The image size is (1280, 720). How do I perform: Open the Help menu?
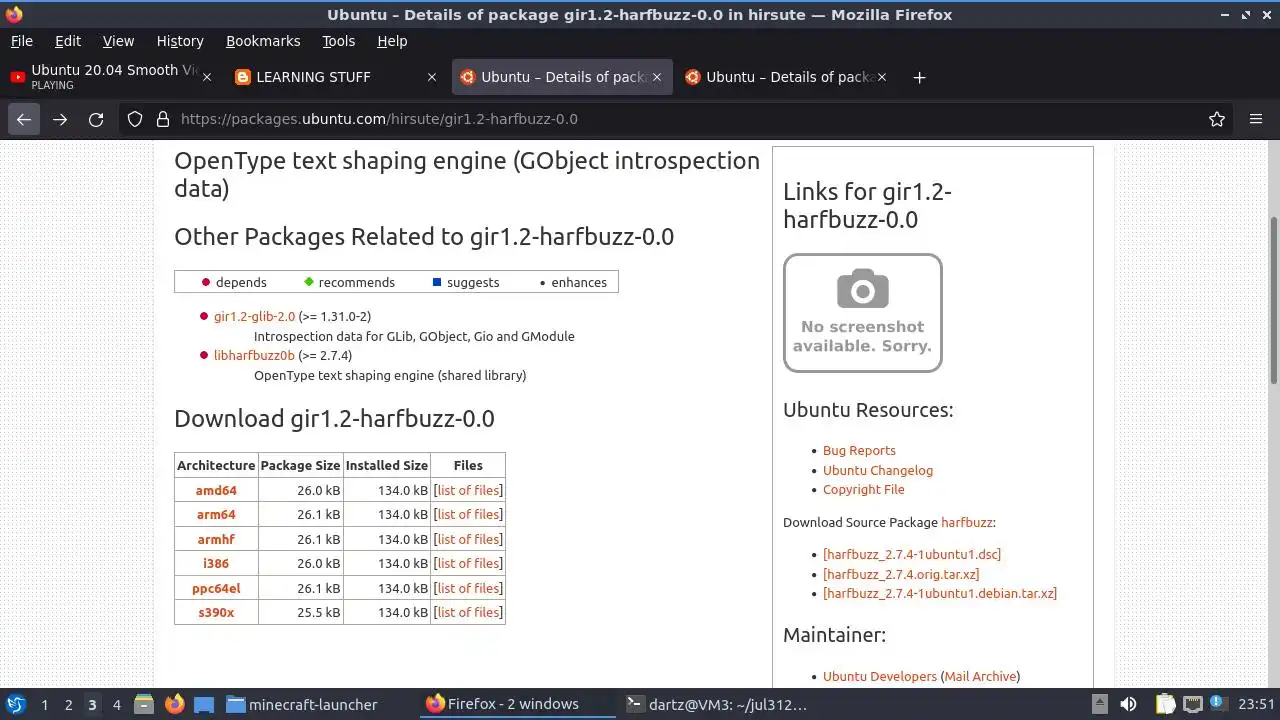click(392, 41)
